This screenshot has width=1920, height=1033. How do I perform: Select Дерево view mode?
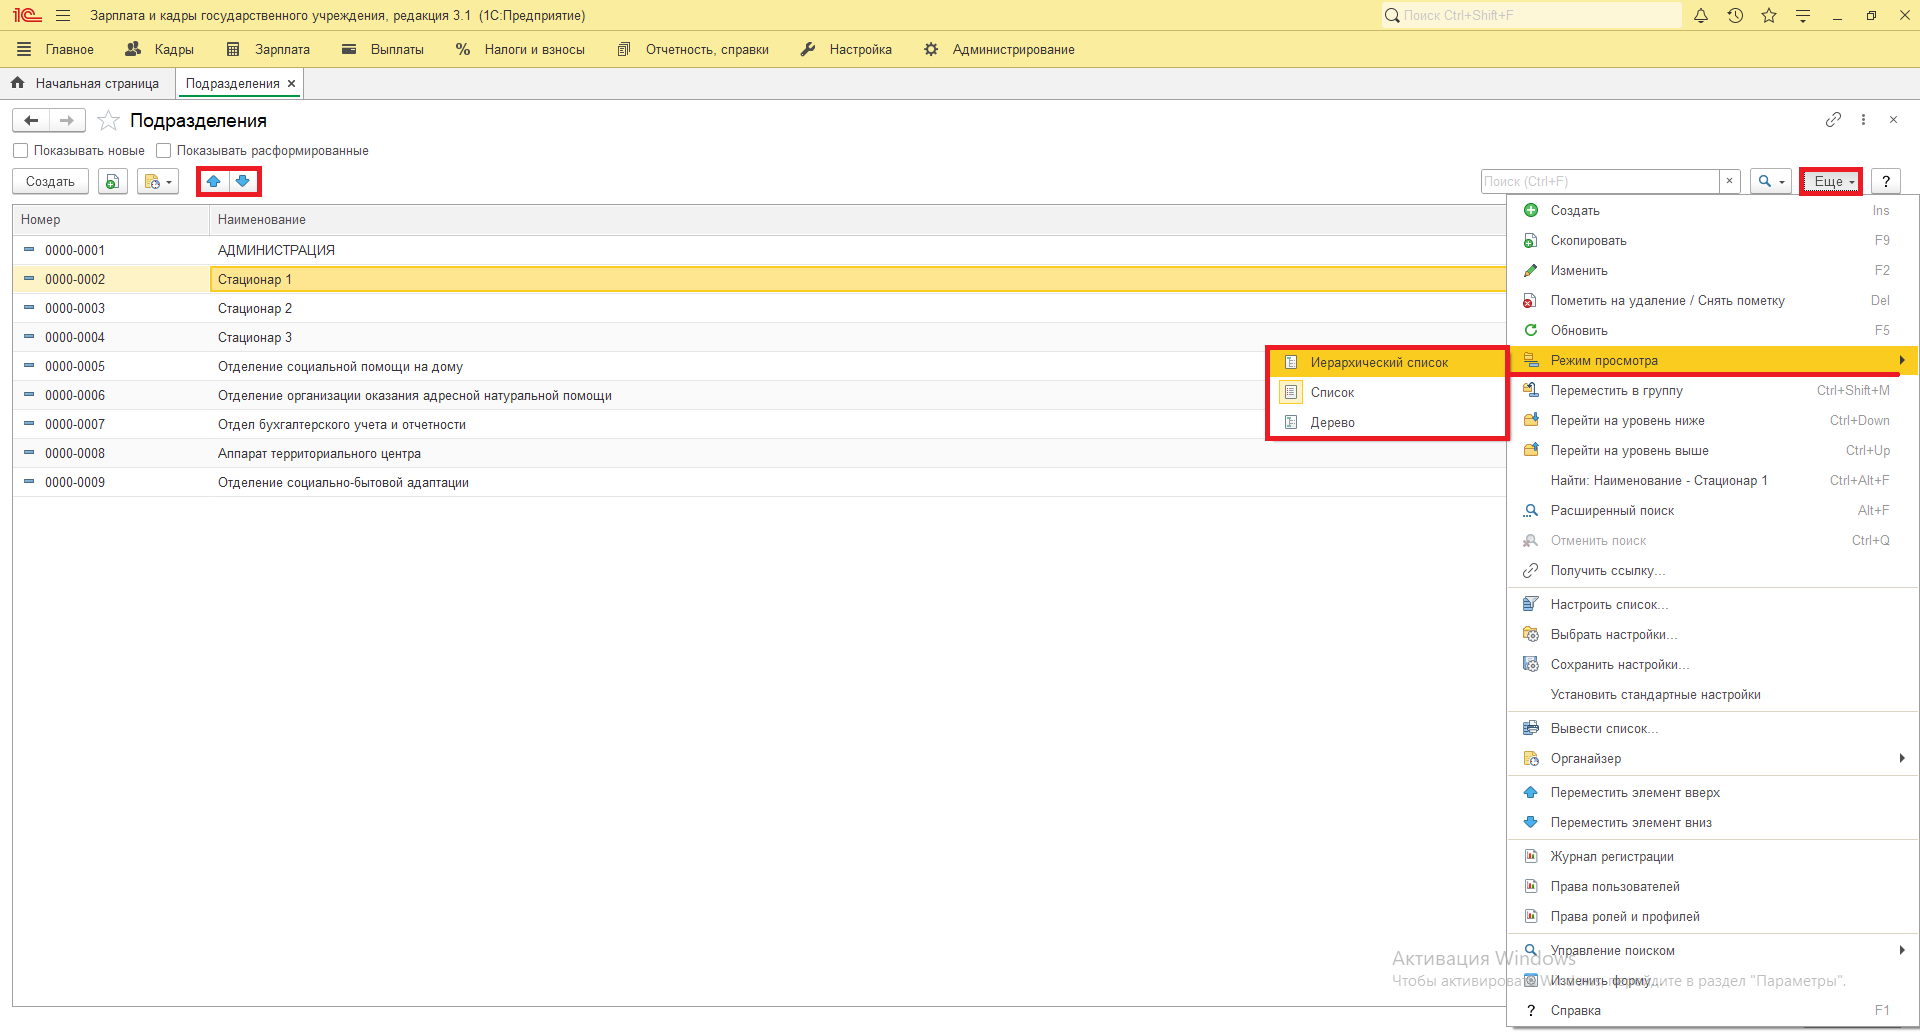(x=1388, y=423)
